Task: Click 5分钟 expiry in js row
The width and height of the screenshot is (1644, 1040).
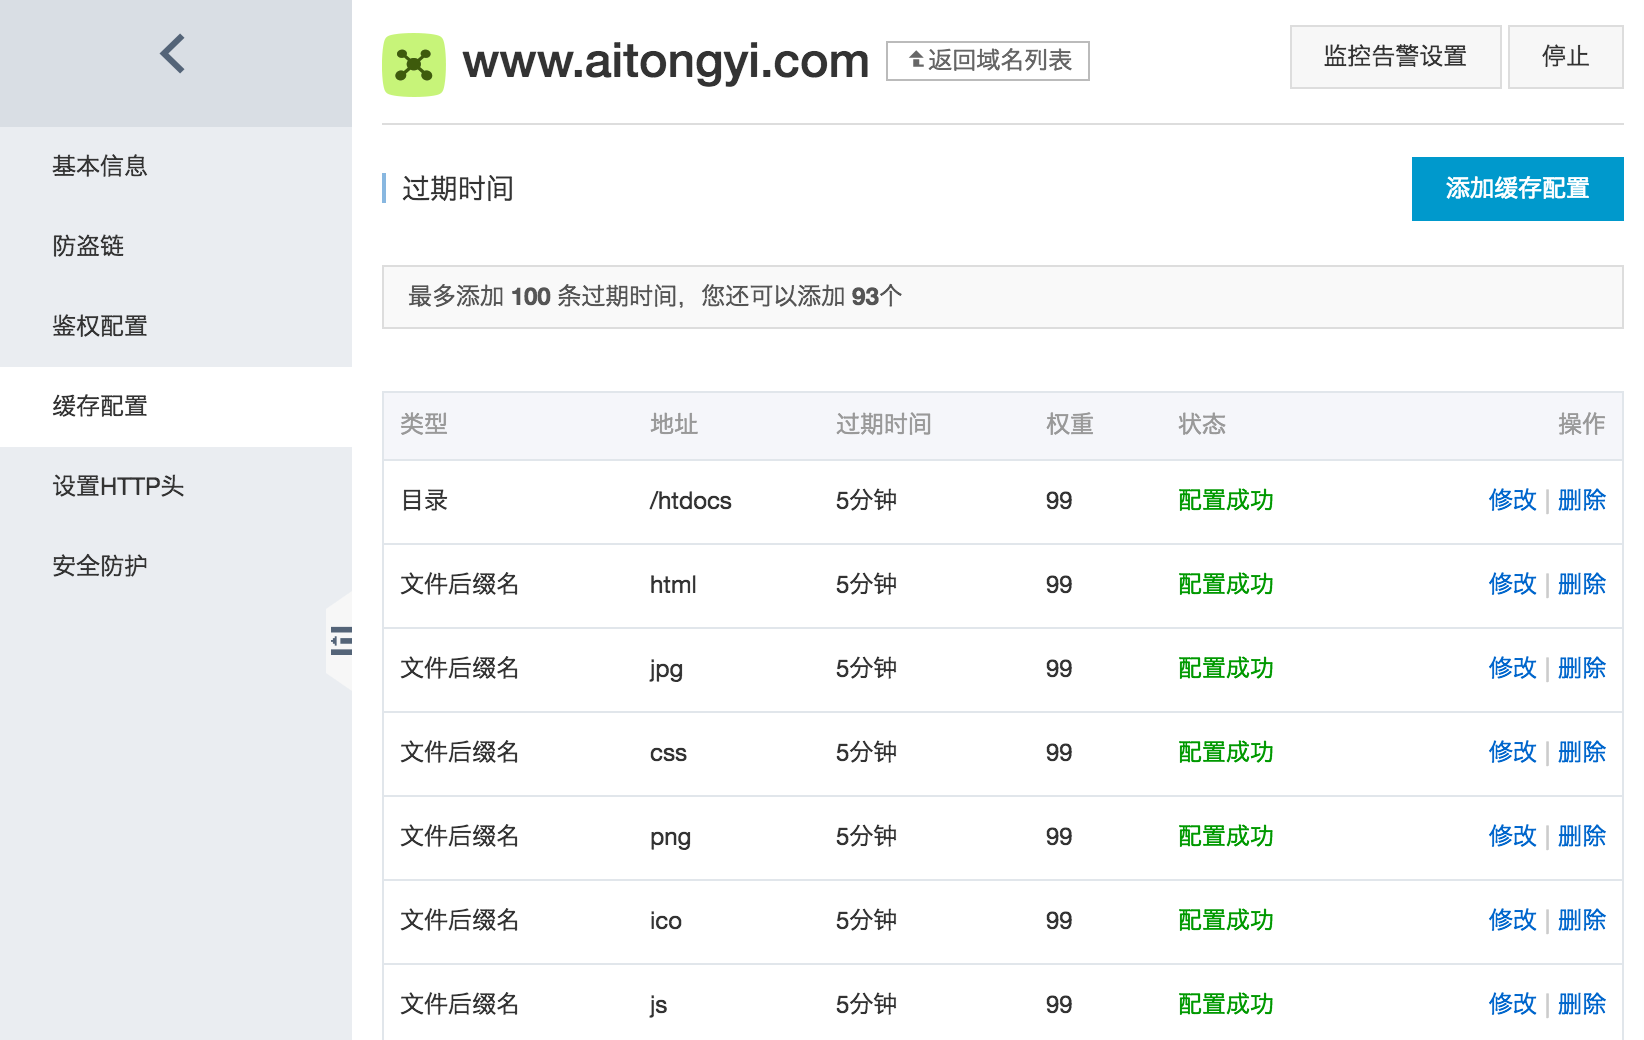Action: click(x=866, y=1004)
